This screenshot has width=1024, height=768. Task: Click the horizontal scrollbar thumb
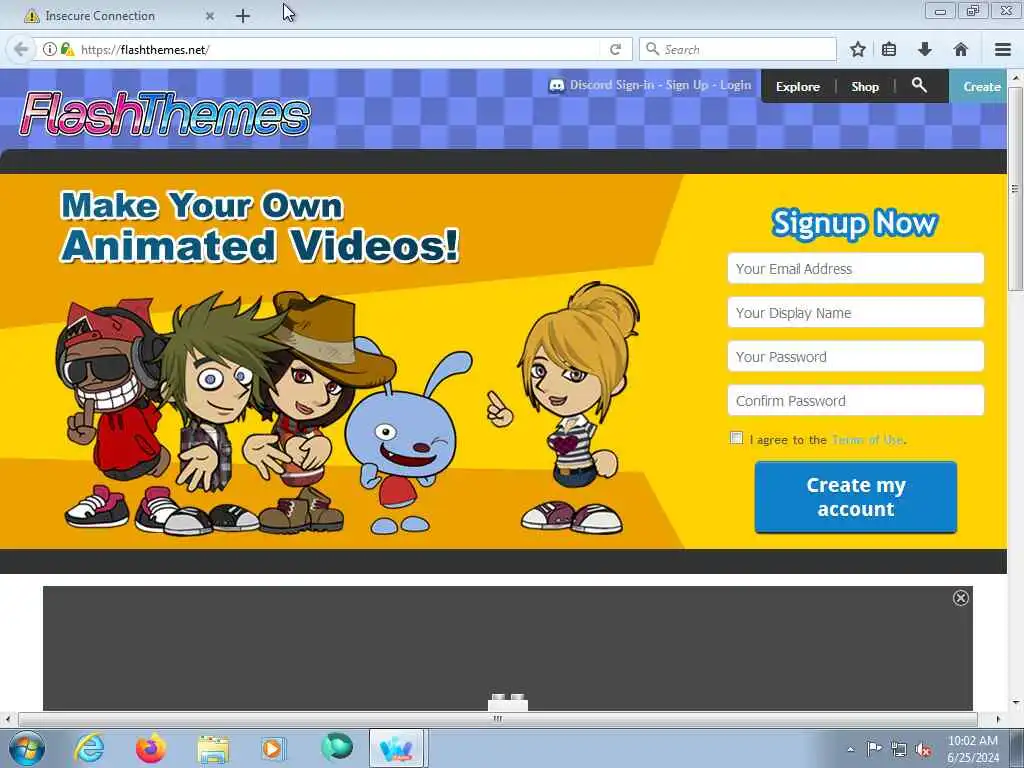[x=498, y=719]
